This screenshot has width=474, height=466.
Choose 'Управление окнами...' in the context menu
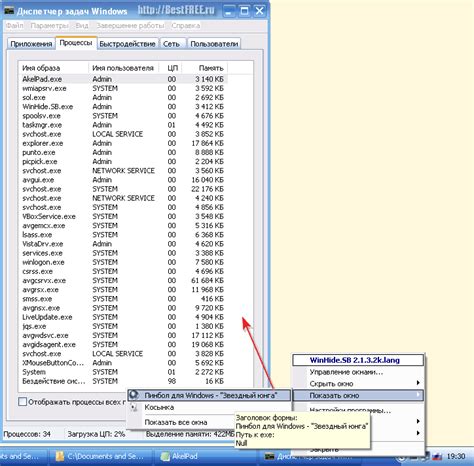[358, 372]
